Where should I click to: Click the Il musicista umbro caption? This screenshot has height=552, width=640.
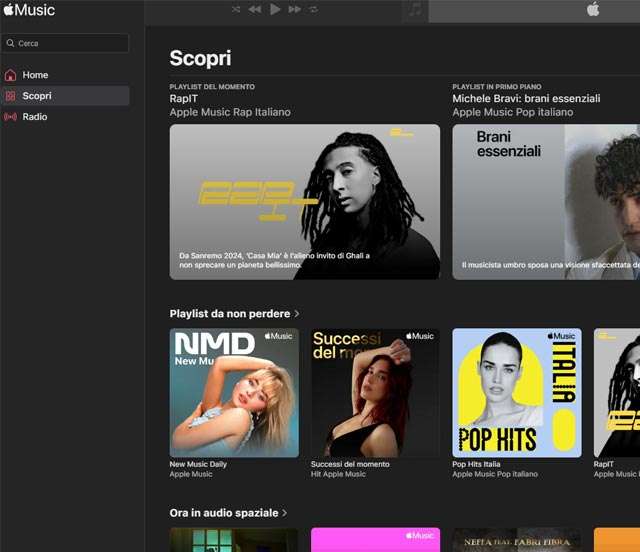pos(551,265)
